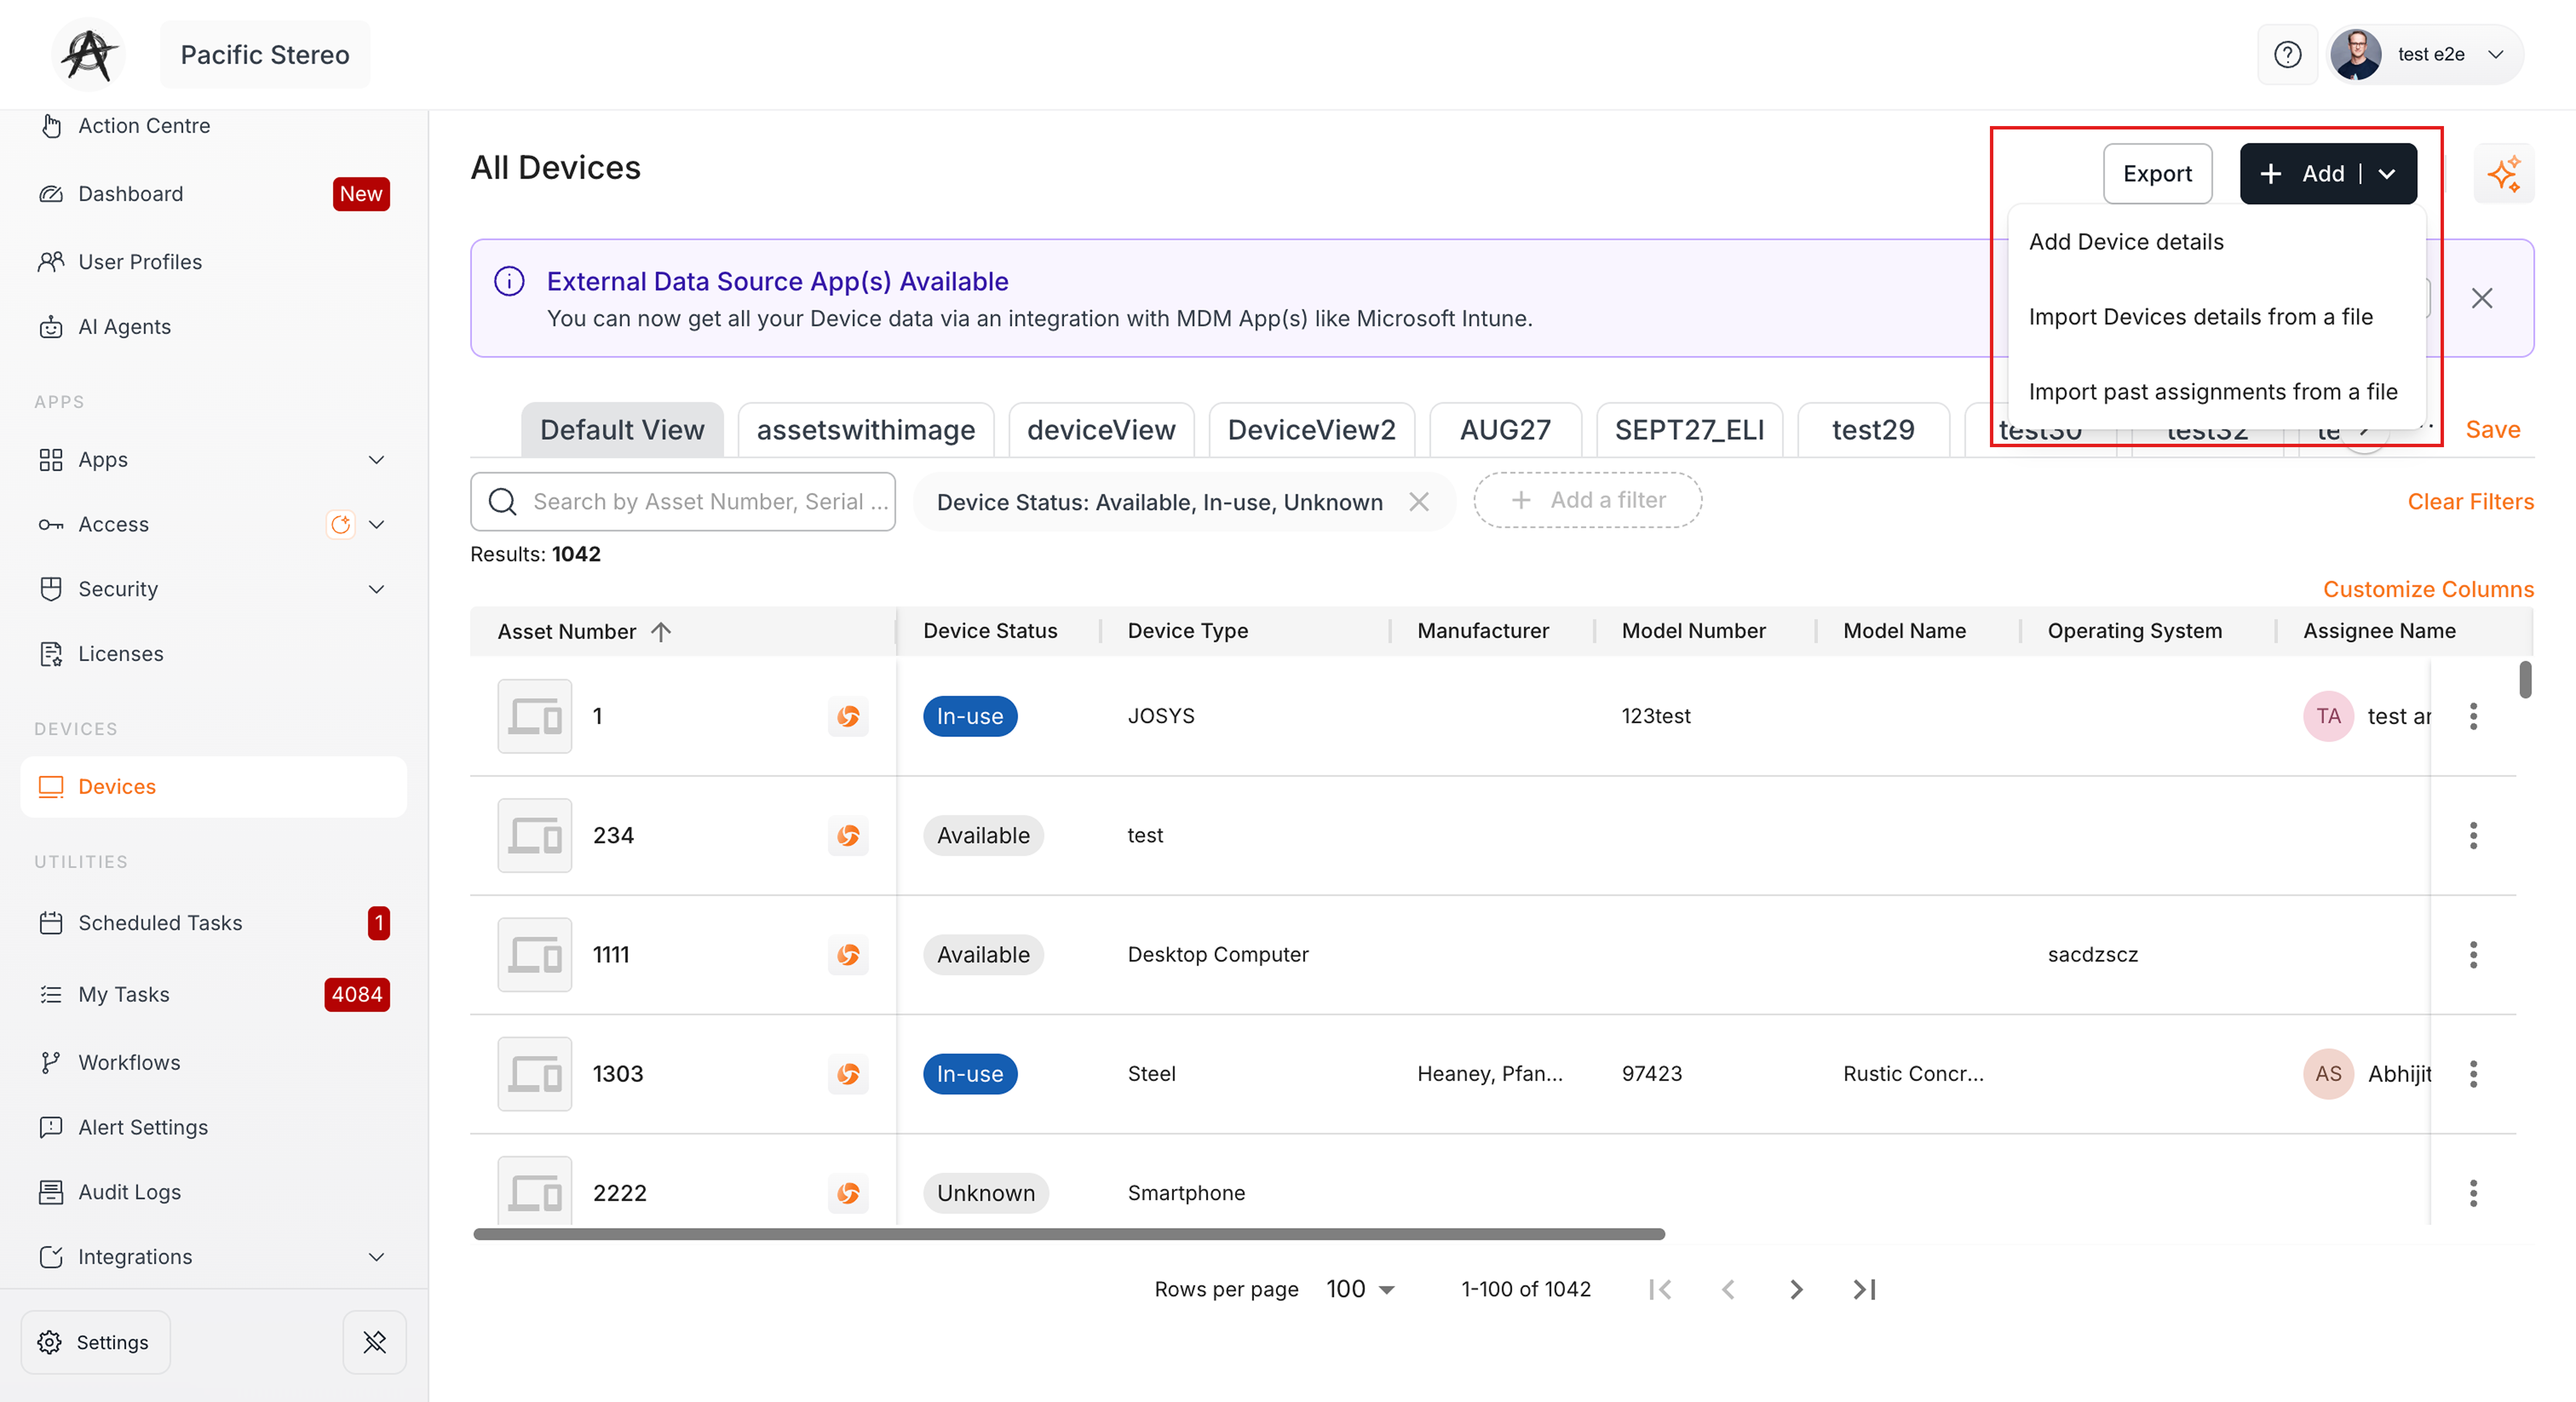Switch to the DeviceView2 tab
Viewport: 2576px width, 1402px height.
(1311, 430)
